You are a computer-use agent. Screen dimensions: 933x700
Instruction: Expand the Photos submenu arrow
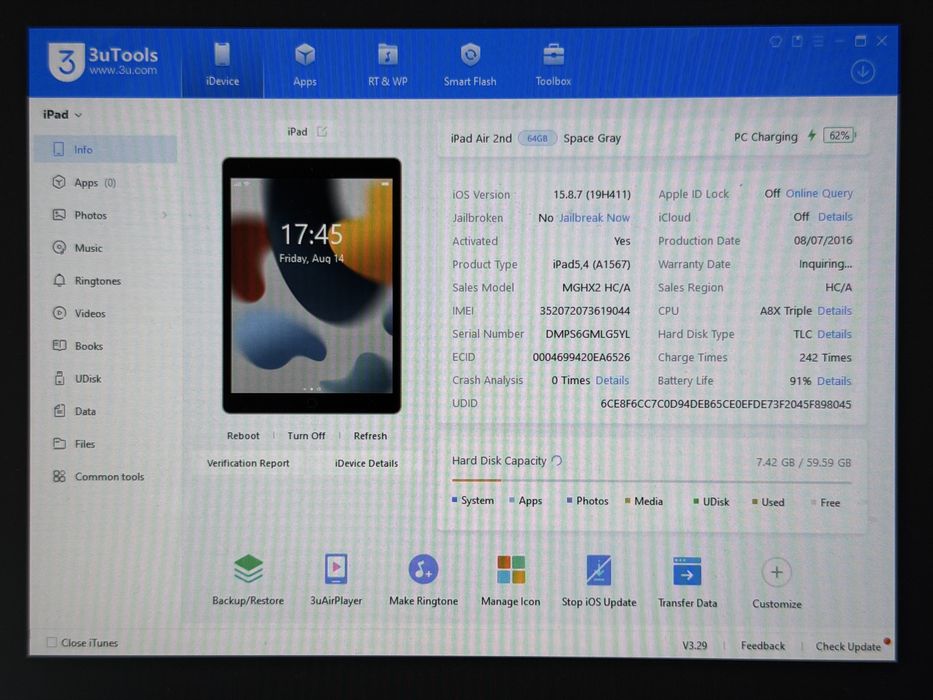click(x=165, y=215)
